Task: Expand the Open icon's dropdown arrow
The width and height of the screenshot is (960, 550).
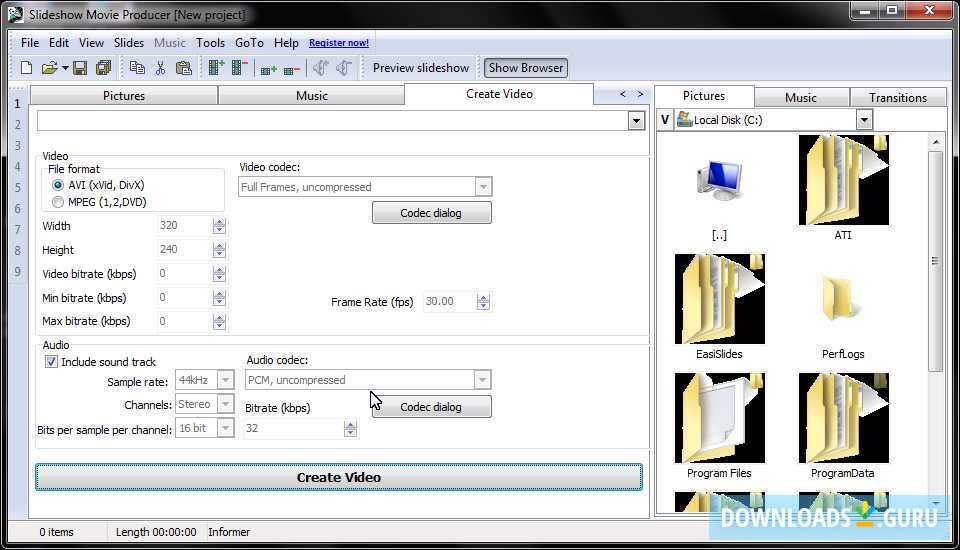Action: click(65, 68)
